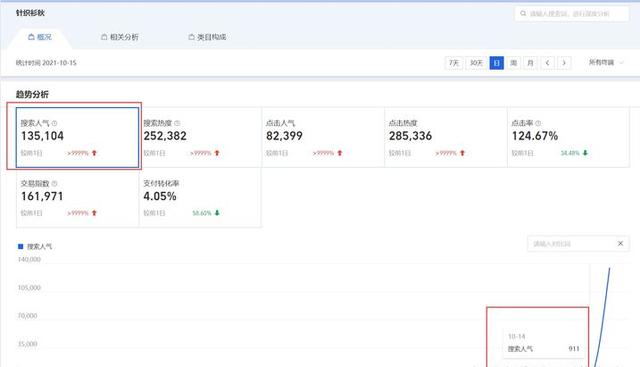Clear the chart filter with the X icon
640x367 pixels.
[620, 243]
